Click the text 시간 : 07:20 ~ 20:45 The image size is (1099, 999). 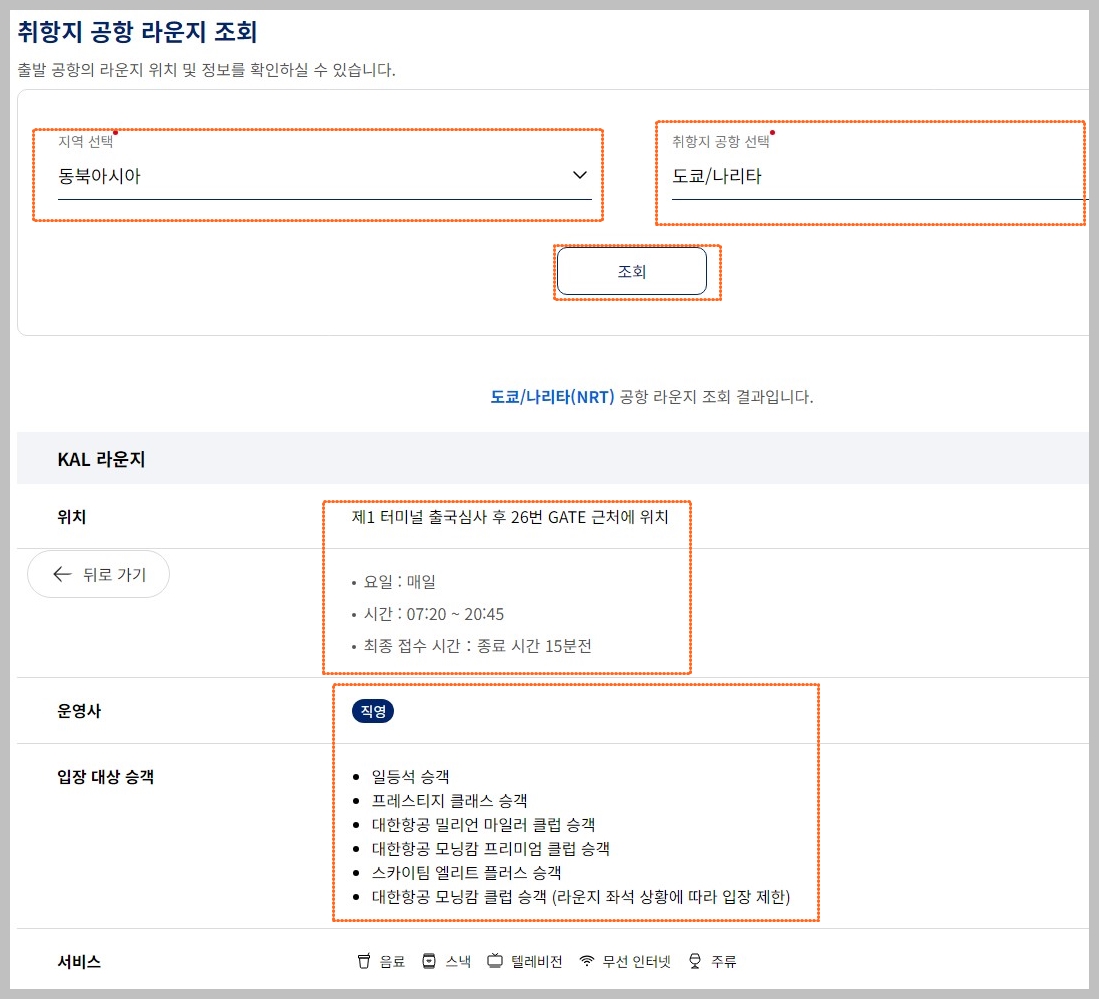click(x=434, y=614)
